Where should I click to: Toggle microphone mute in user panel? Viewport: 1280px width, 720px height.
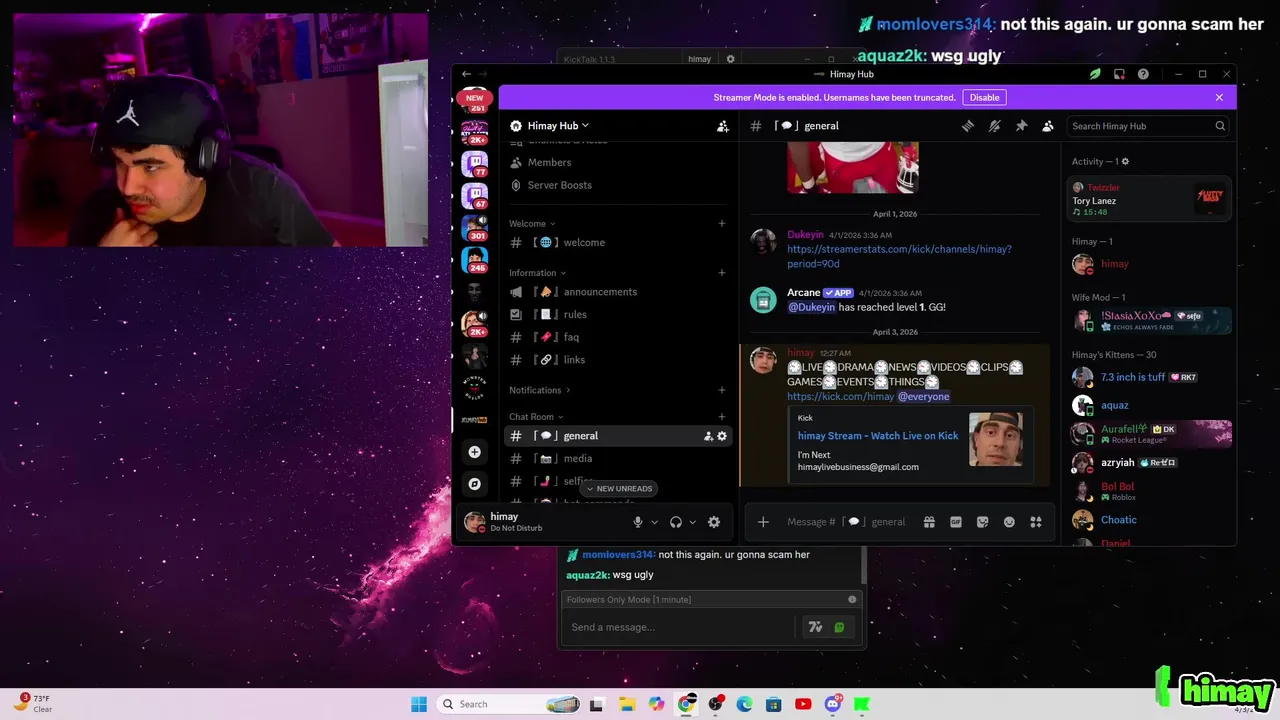coord(638,522)
